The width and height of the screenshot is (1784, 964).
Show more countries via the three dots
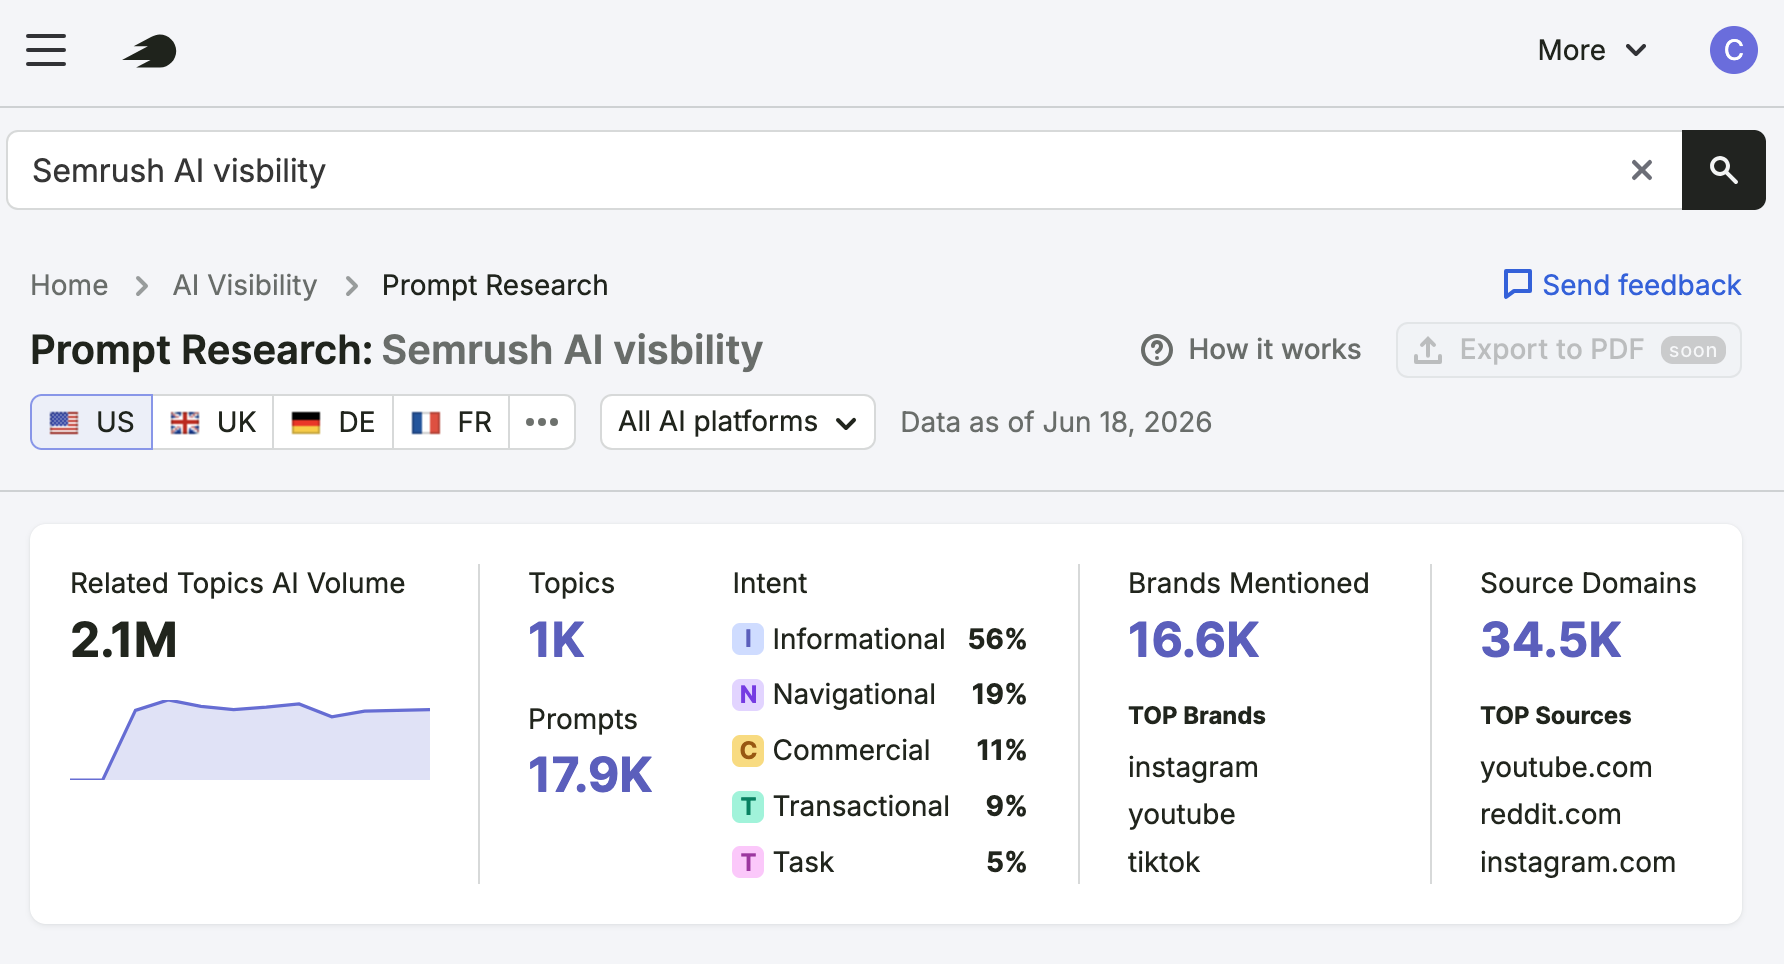pyautogui.click(x=542, y=422)
